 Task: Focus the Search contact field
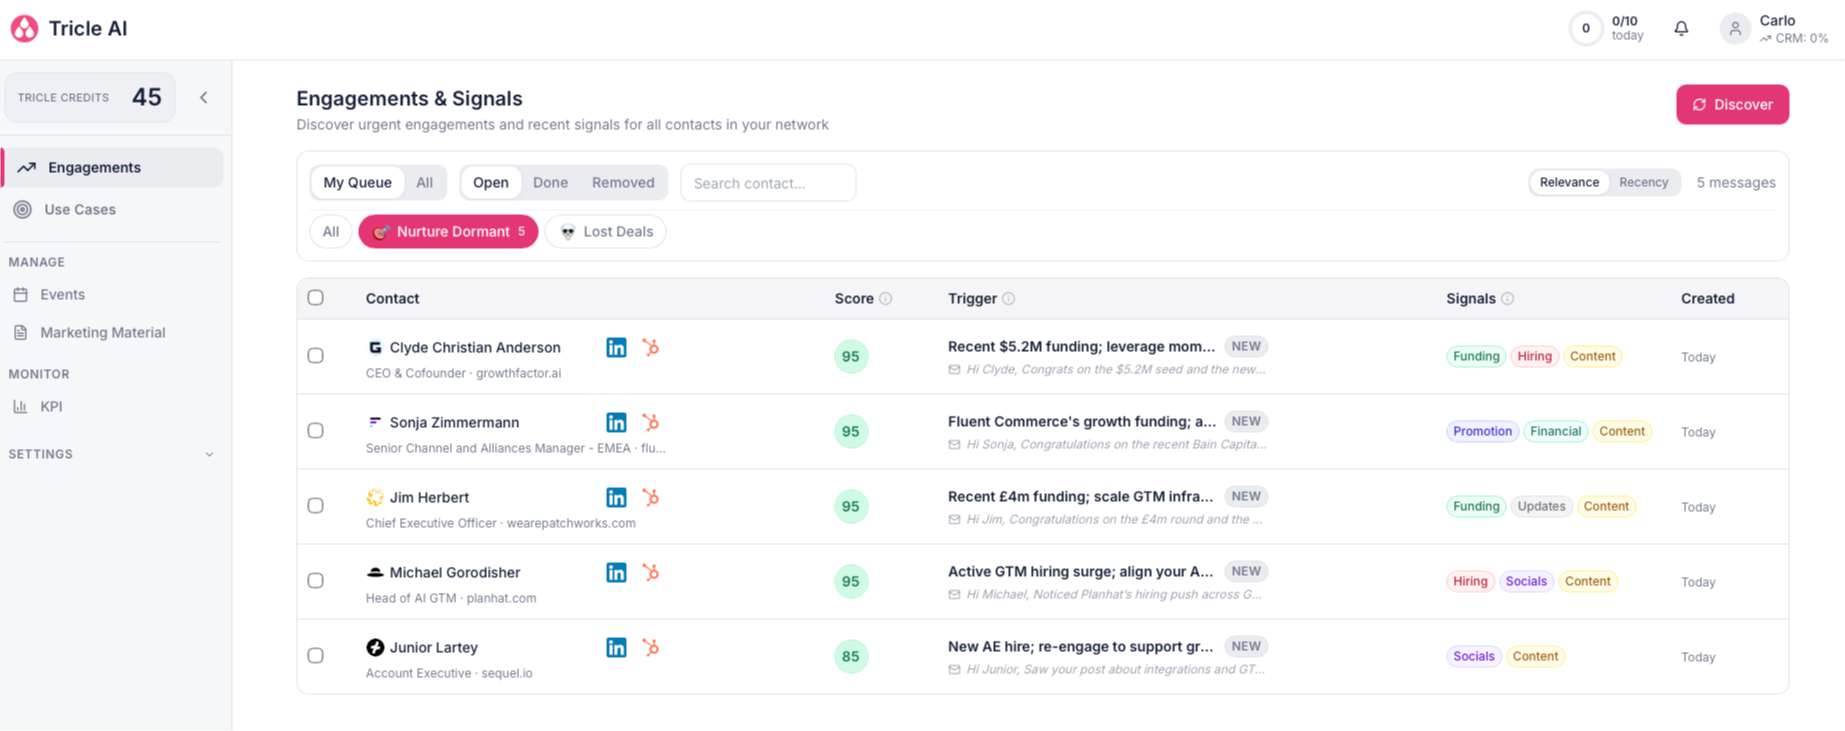[x=768, y=183]
